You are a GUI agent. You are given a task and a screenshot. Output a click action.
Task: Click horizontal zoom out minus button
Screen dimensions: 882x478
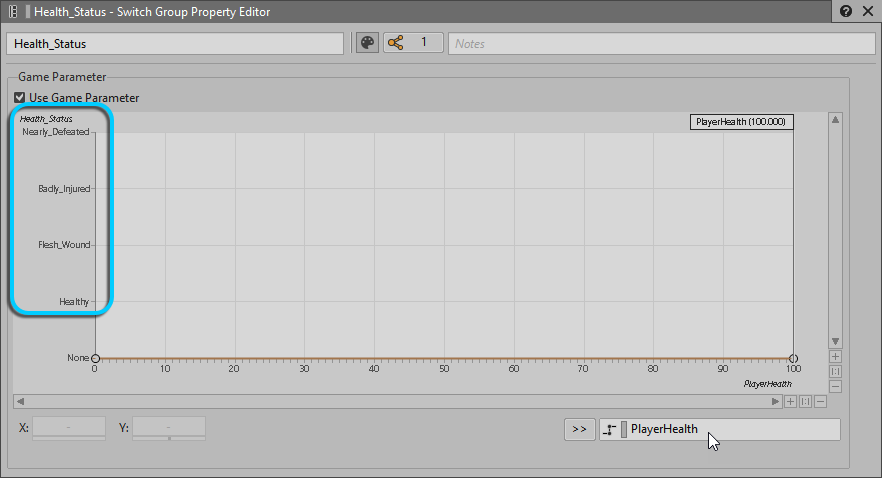point(820,402)
